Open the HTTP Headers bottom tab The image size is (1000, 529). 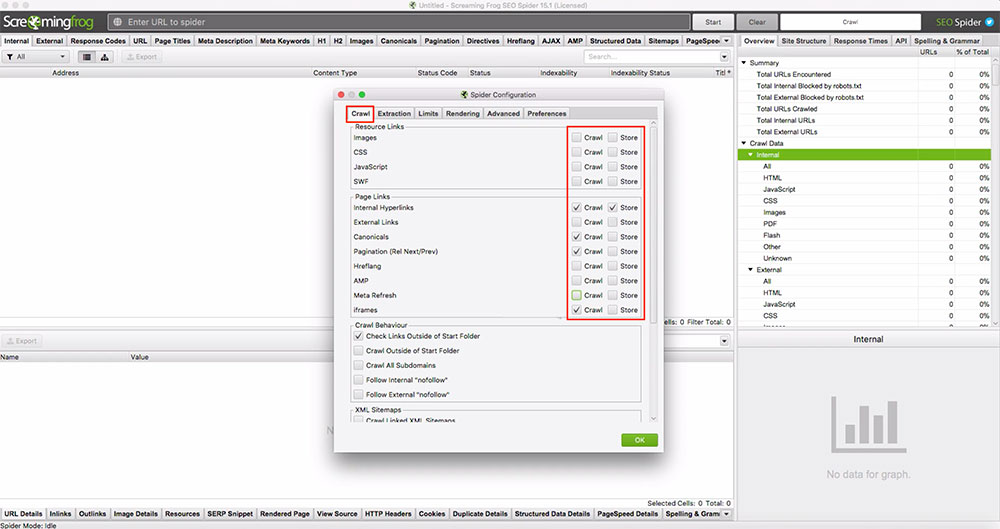tap(388, 514)
